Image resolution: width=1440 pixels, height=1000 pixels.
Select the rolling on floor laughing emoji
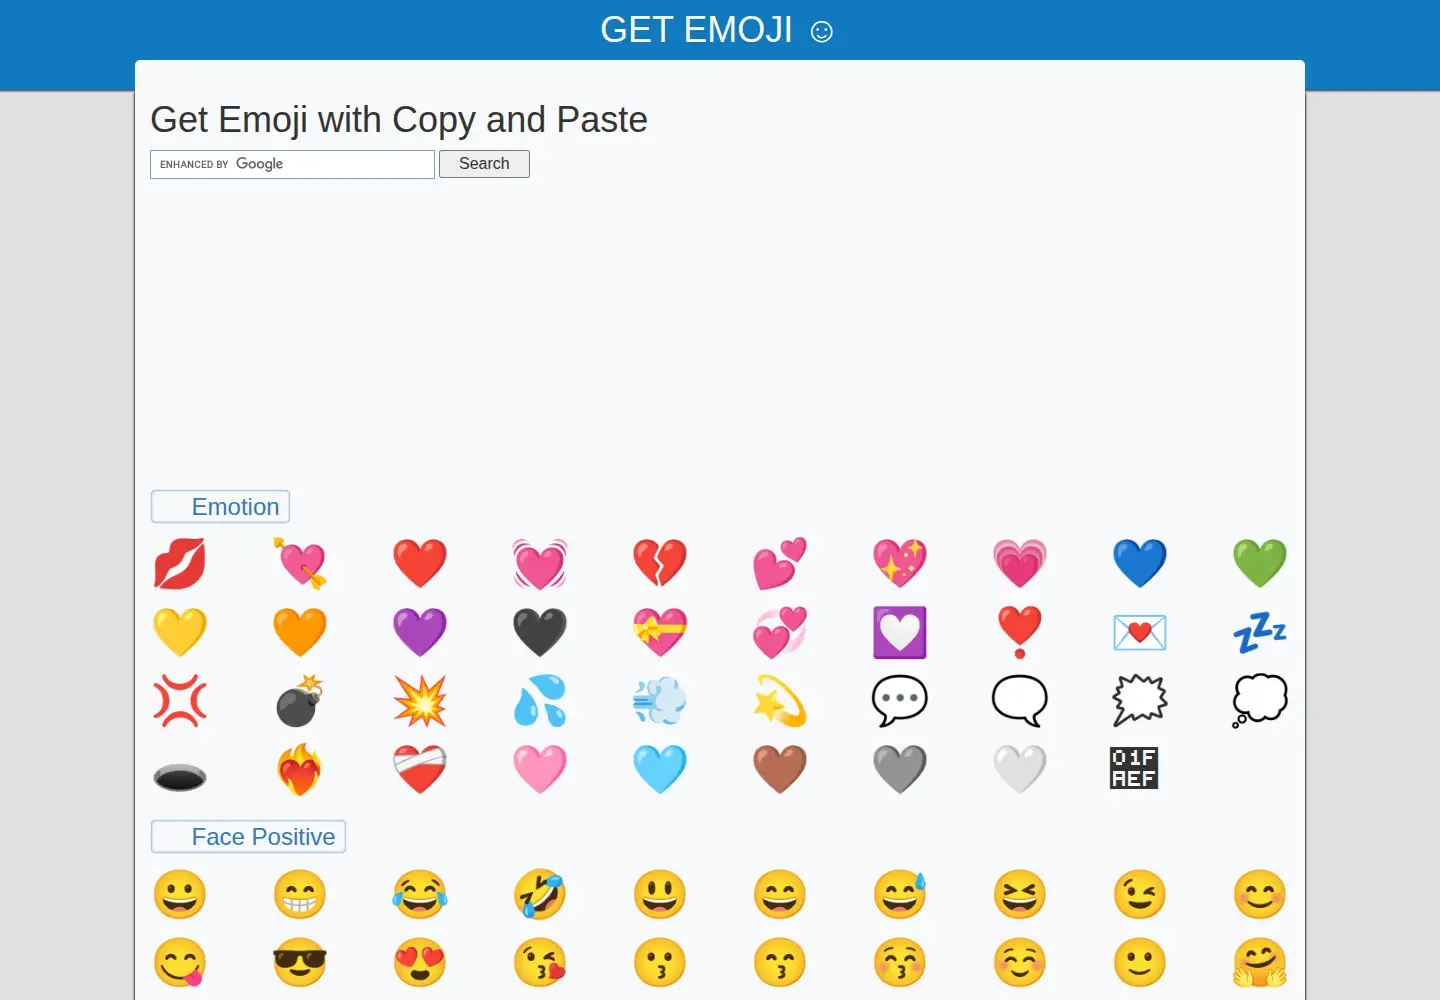click(x=540, y=894)
